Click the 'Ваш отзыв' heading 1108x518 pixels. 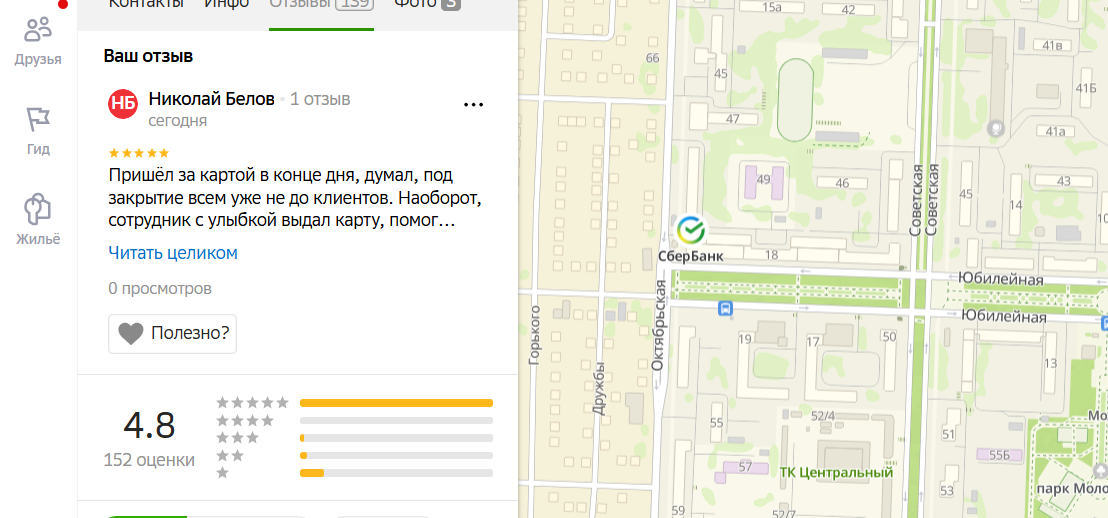pyautogui.click(x=148, y=56)
